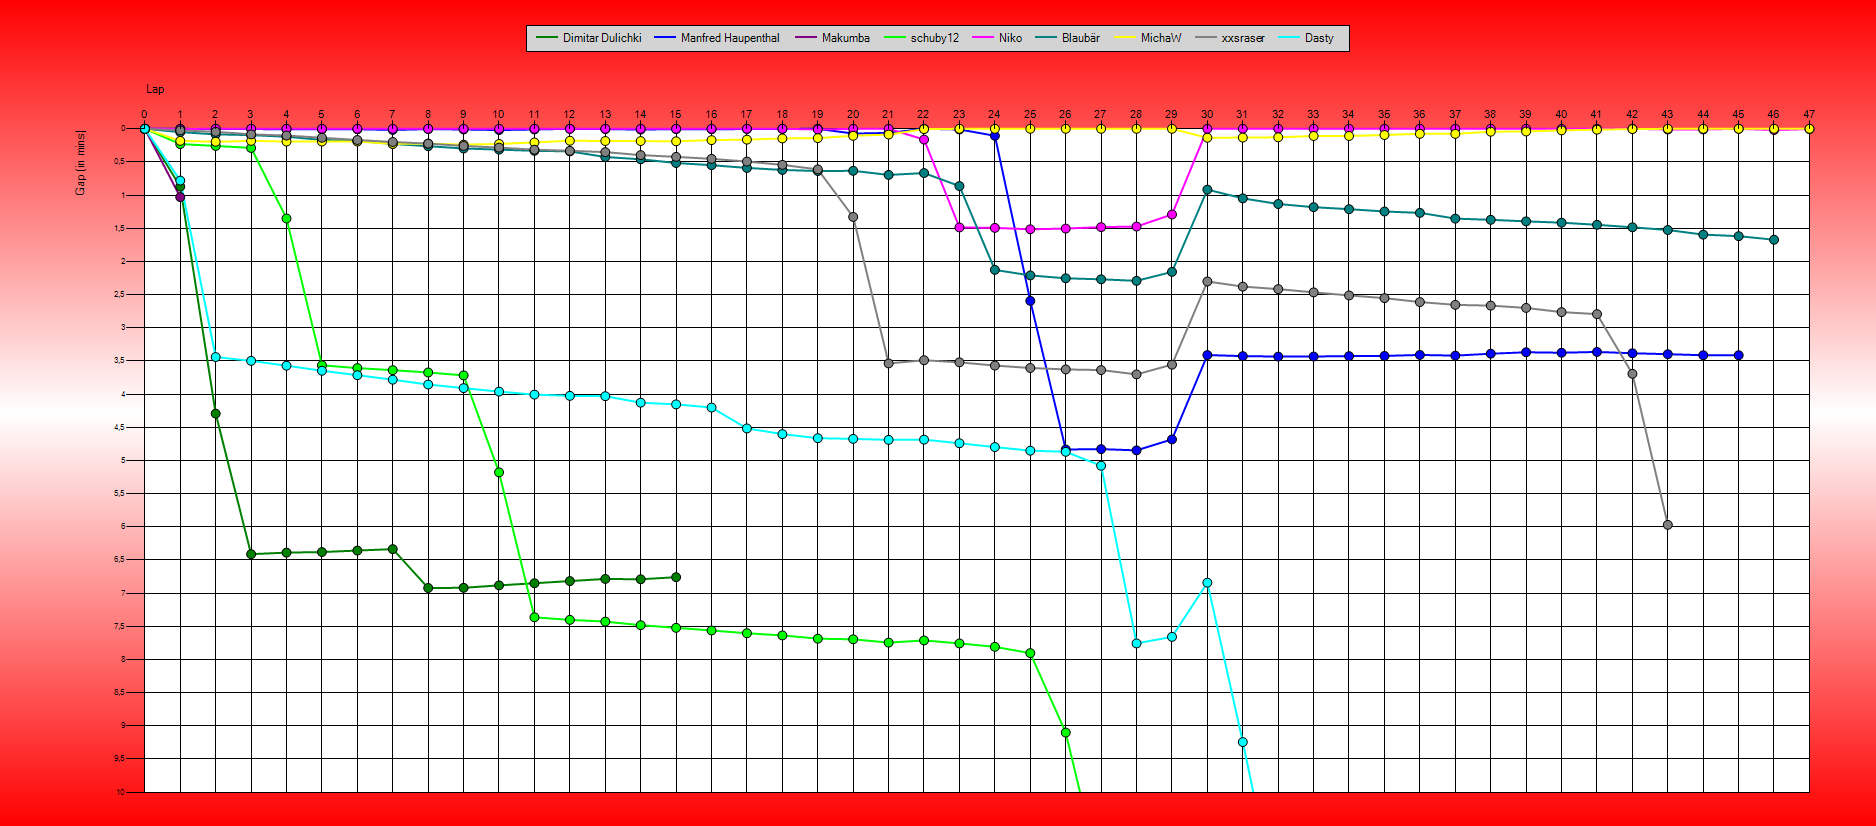Click lap number 30 on the x-axis
Viewport: 1876px width, 826px height.
tap(1207, 114)
